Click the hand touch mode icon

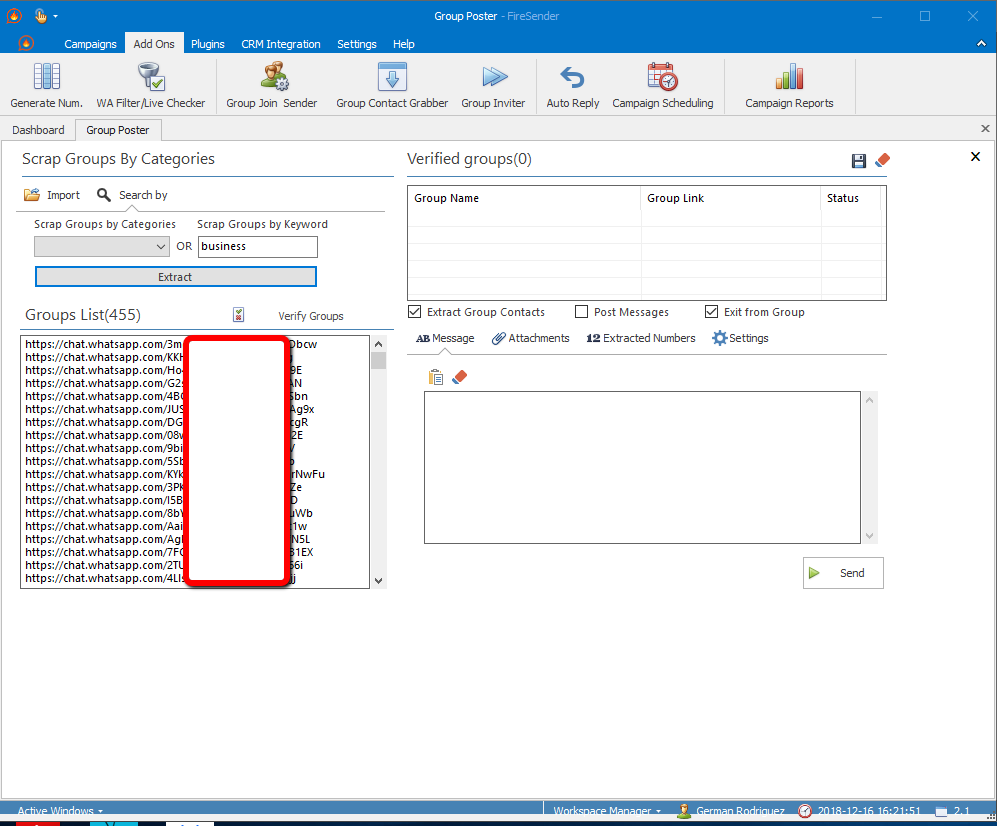[41, 16]
